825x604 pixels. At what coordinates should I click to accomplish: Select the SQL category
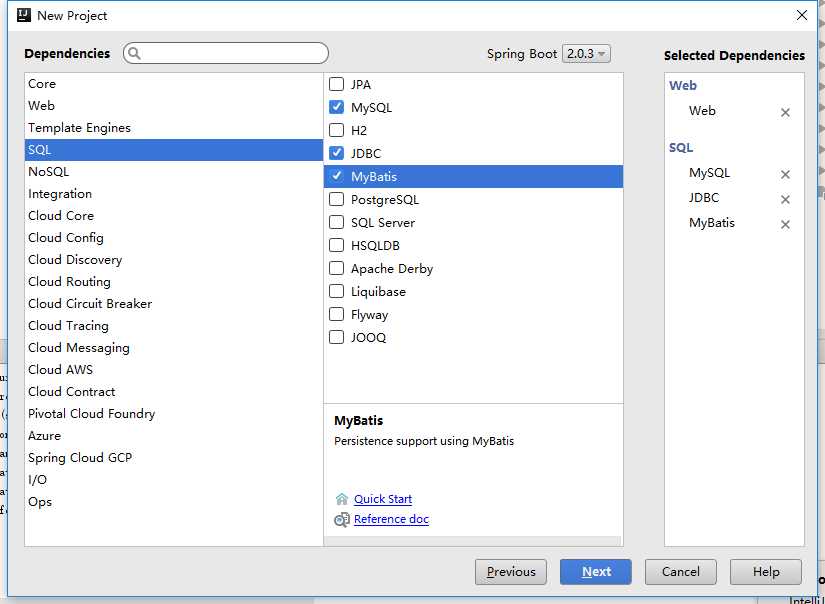coord(174,150)
